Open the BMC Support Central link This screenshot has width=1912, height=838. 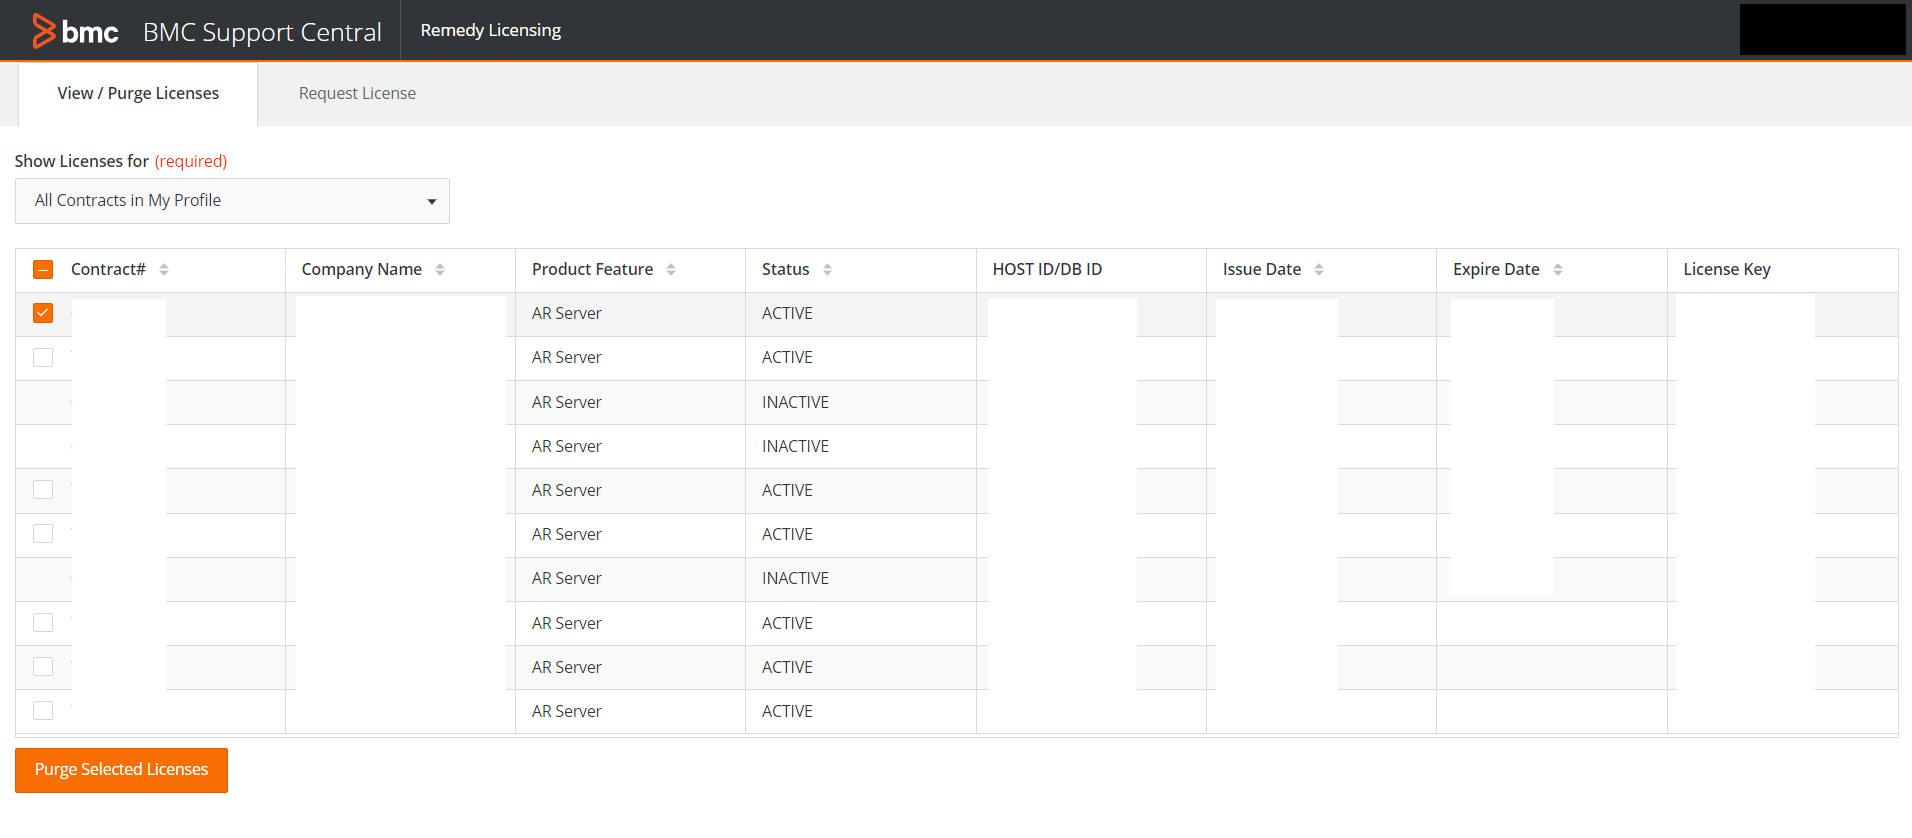point(262,32)
